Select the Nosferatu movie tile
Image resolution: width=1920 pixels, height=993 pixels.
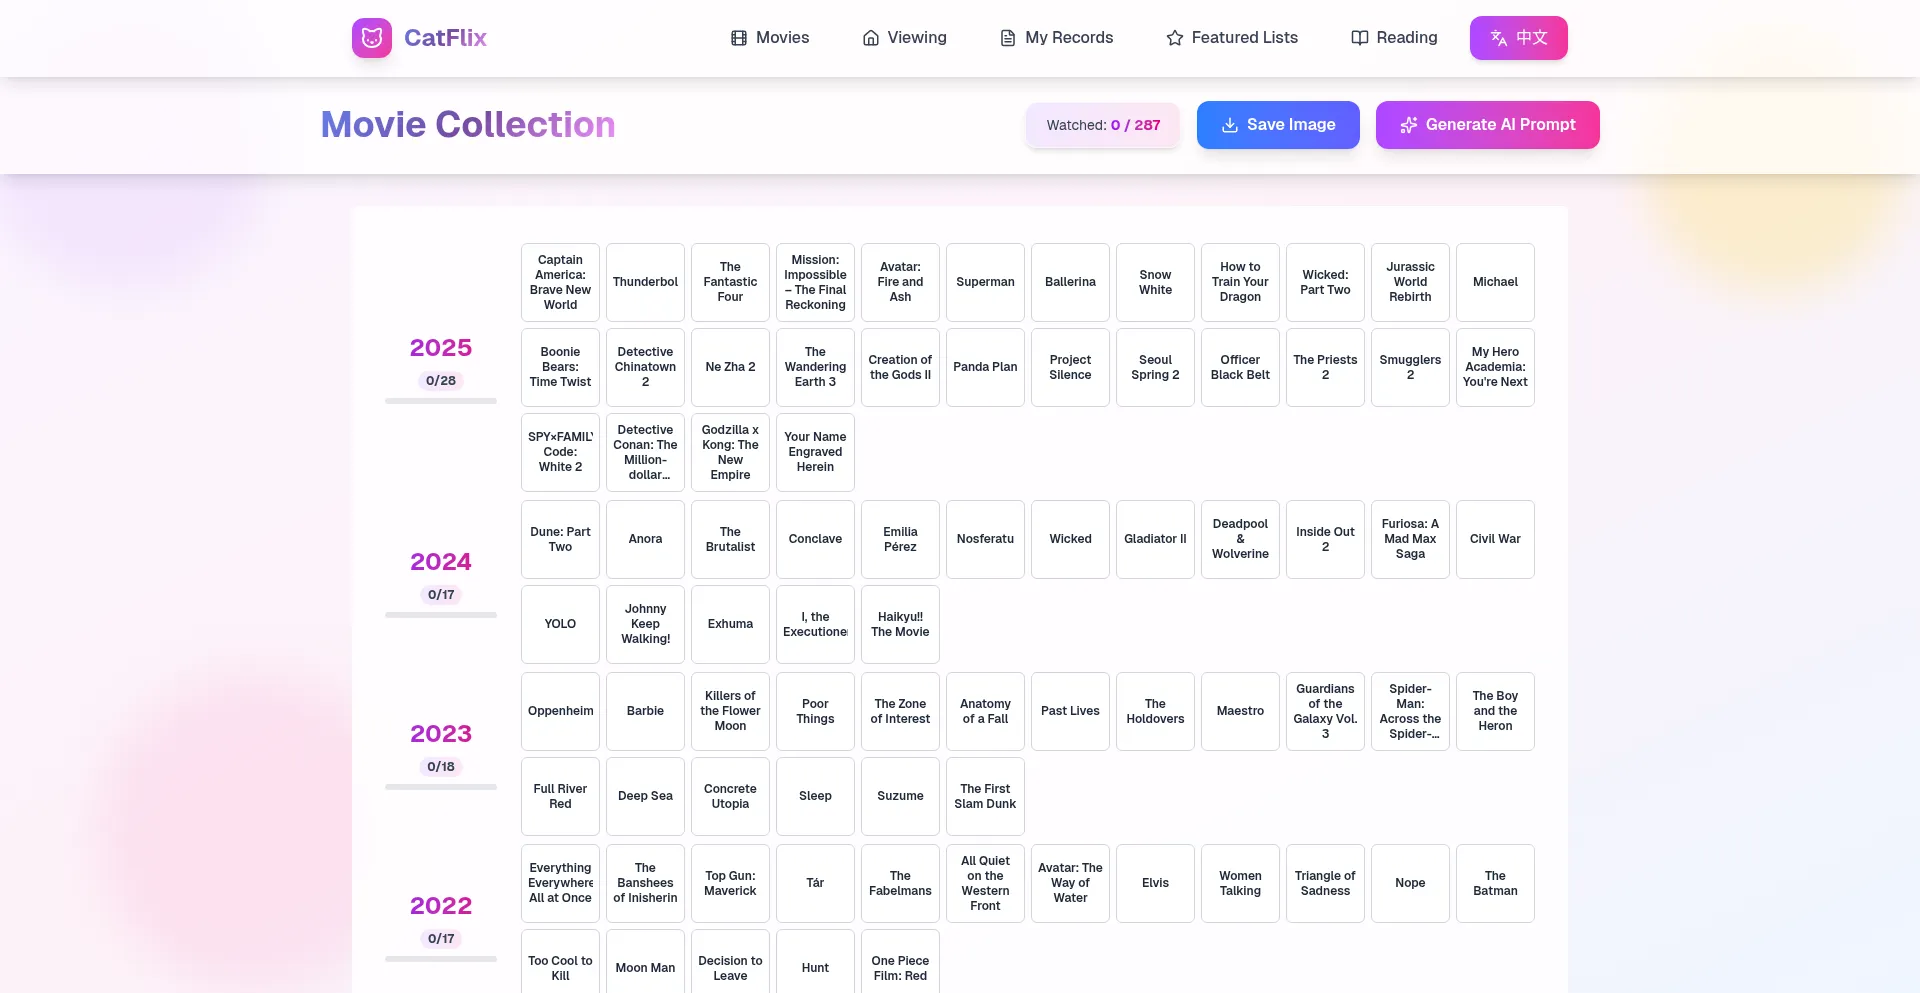pos(985,540)
